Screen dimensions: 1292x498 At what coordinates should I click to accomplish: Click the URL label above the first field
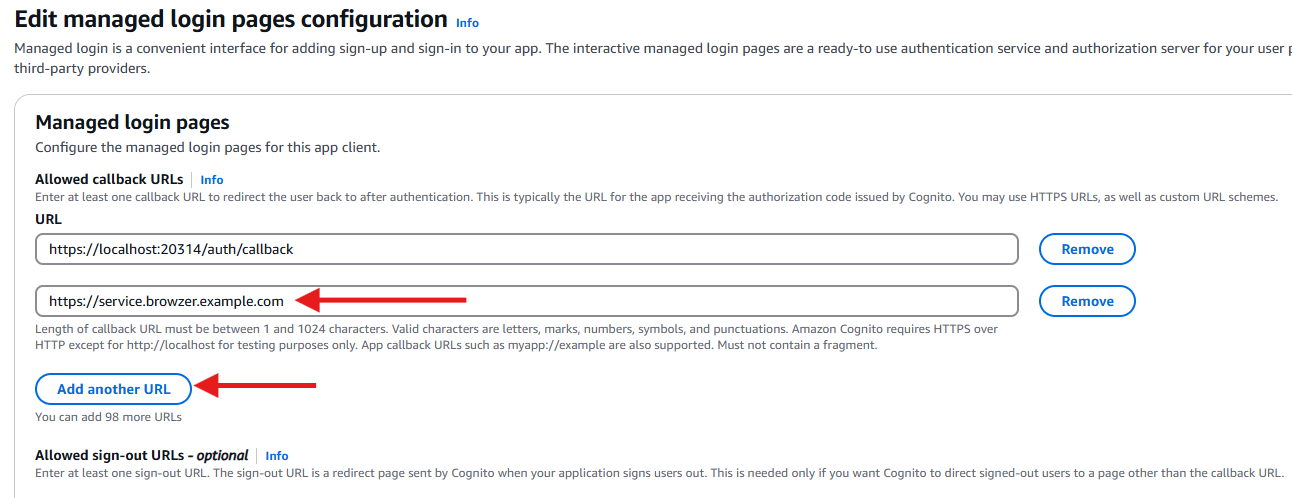coord(48,218)
